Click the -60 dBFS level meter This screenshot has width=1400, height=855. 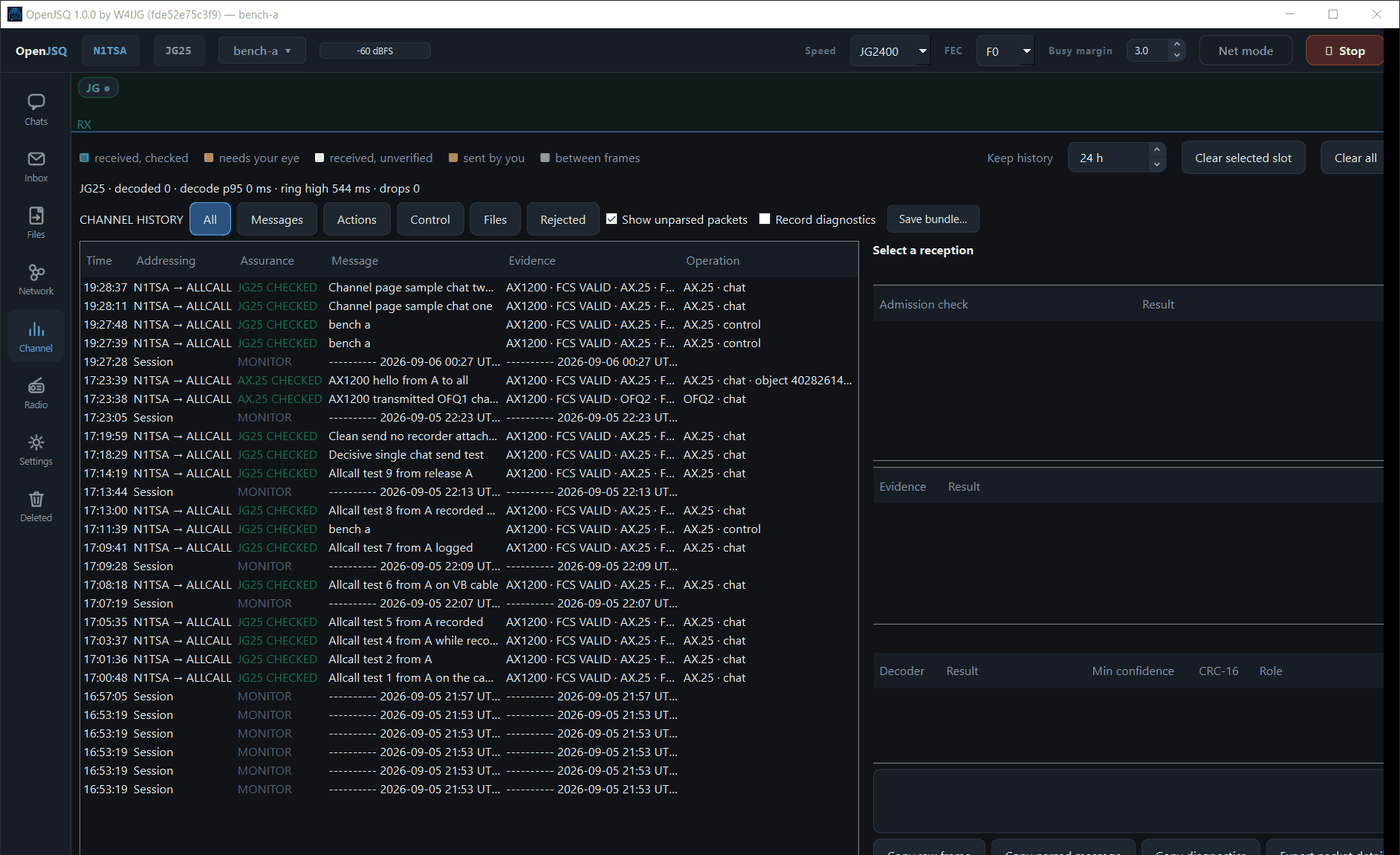[375, 50]
